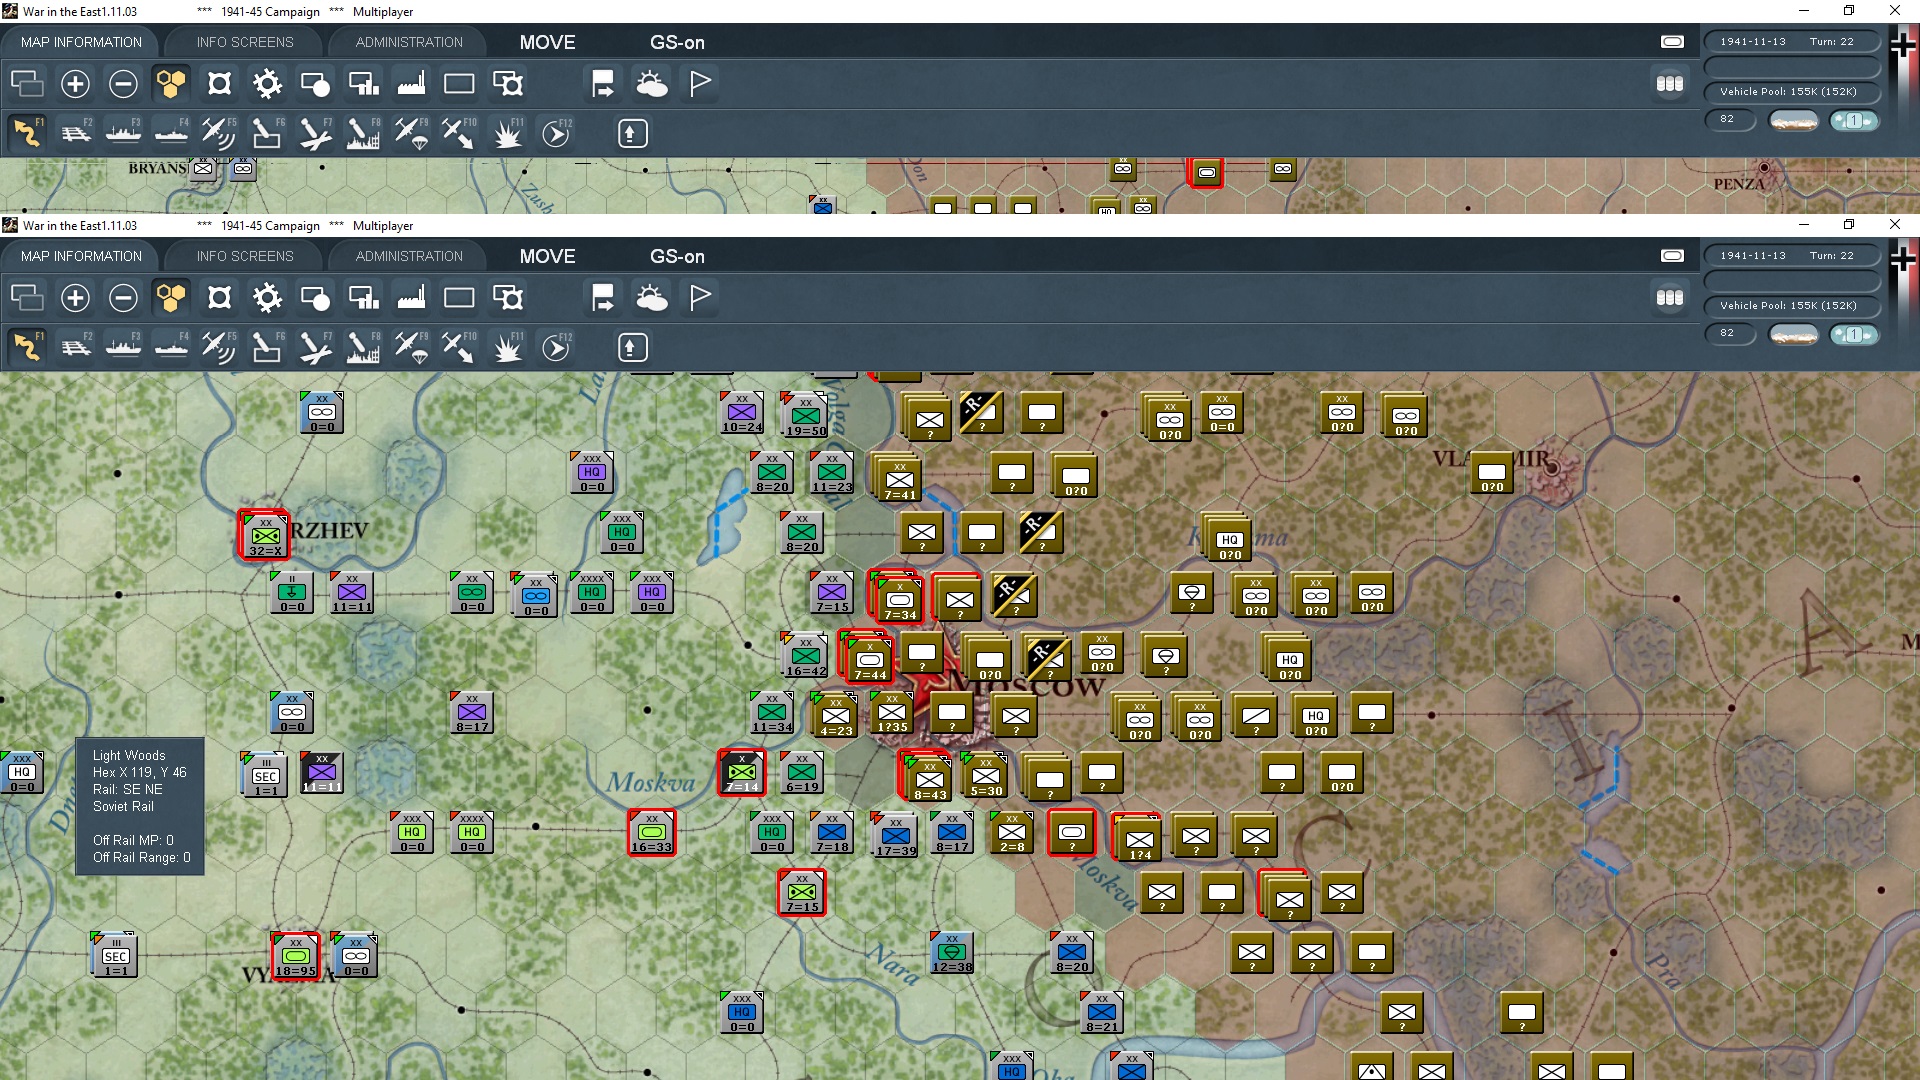This screenshot has height=1080, width=1920.
Task: Click the GS-on label to toggle it
Action: (678, 255)
